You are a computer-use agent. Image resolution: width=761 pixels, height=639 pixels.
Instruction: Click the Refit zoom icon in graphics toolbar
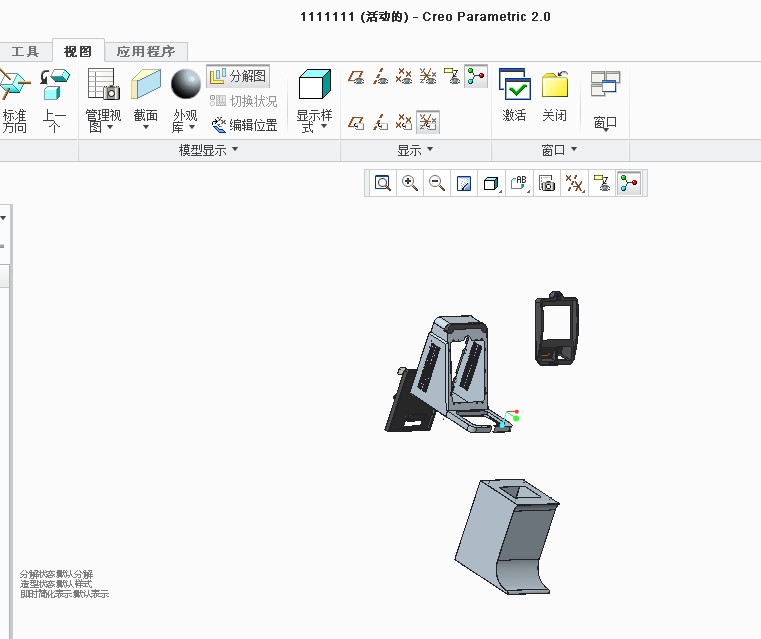click(382, 183)
